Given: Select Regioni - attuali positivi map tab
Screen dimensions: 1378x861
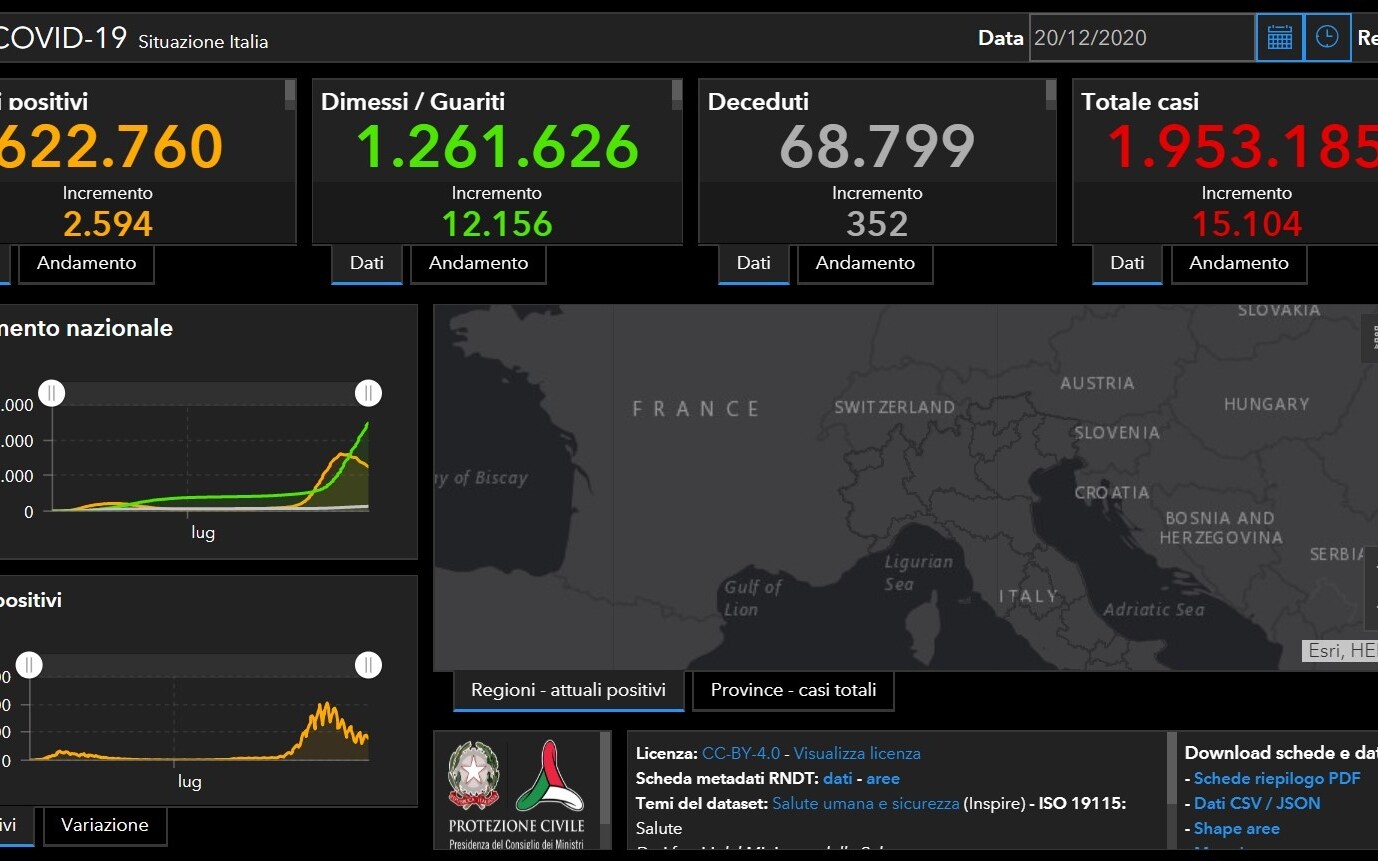Looking at the screenshot, I should click(x=568, y=690).
